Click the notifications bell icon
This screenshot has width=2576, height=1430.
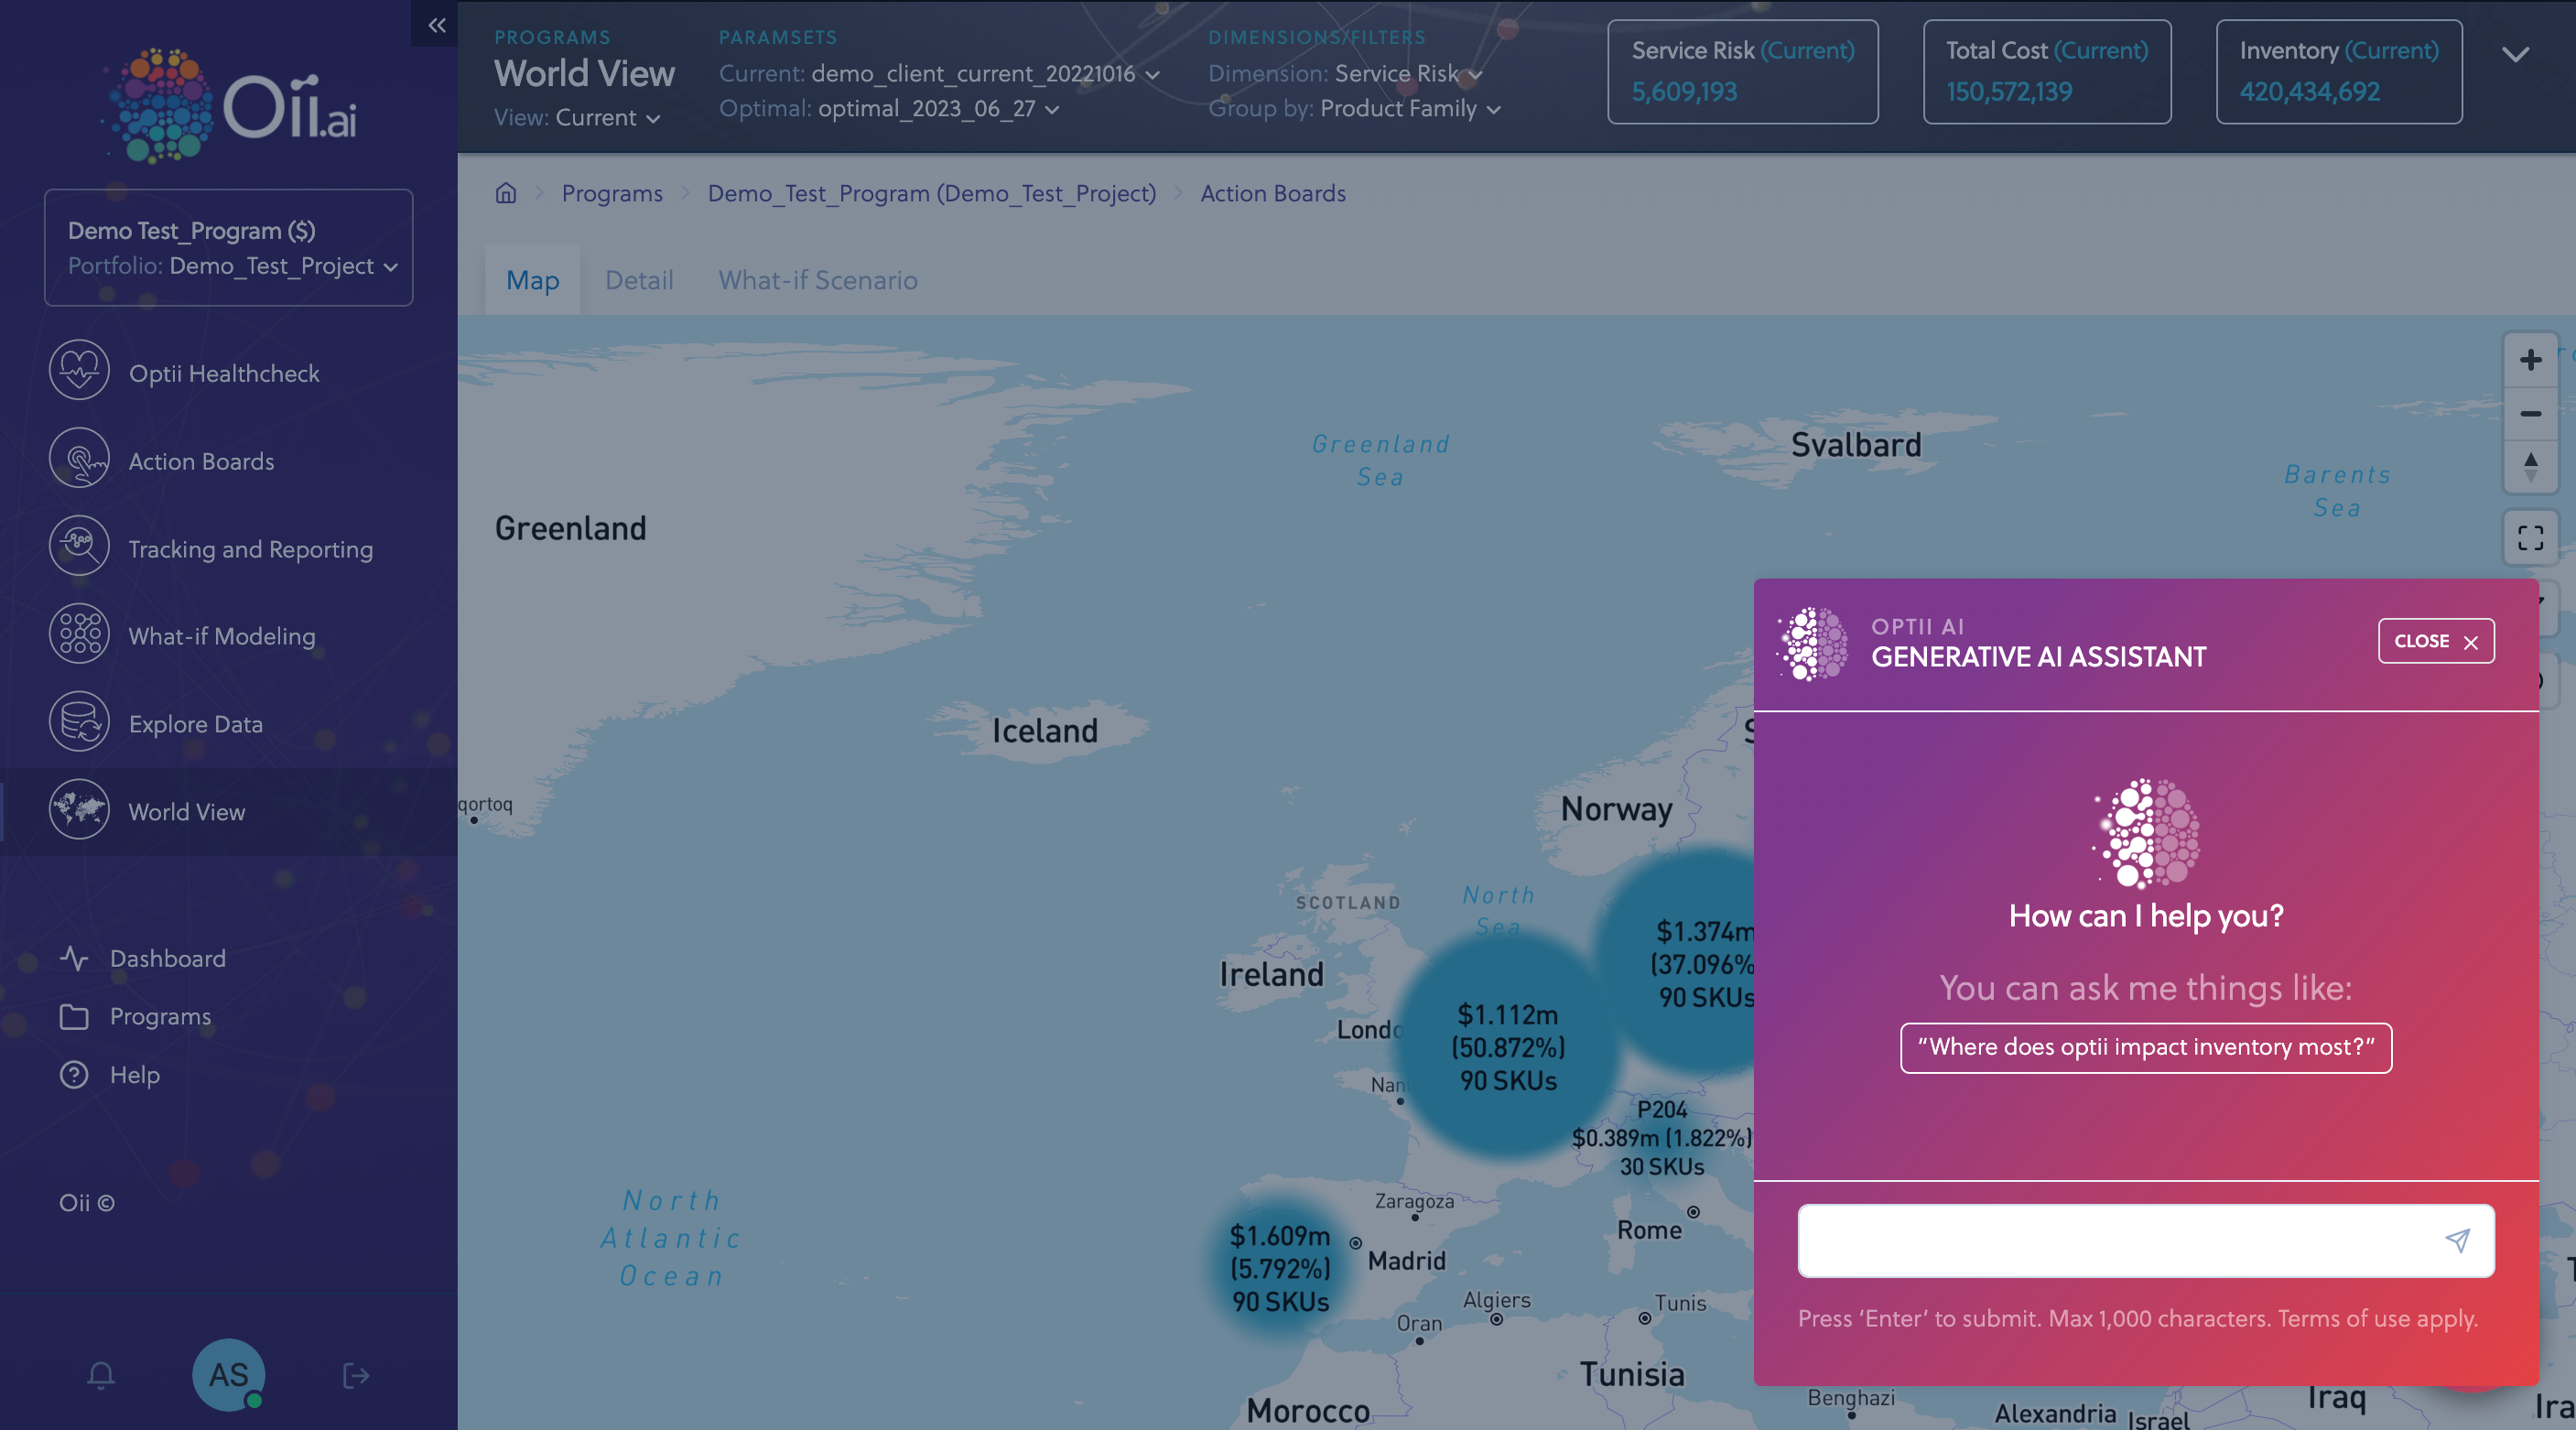pyautogui.click(x=101, y=1375)
